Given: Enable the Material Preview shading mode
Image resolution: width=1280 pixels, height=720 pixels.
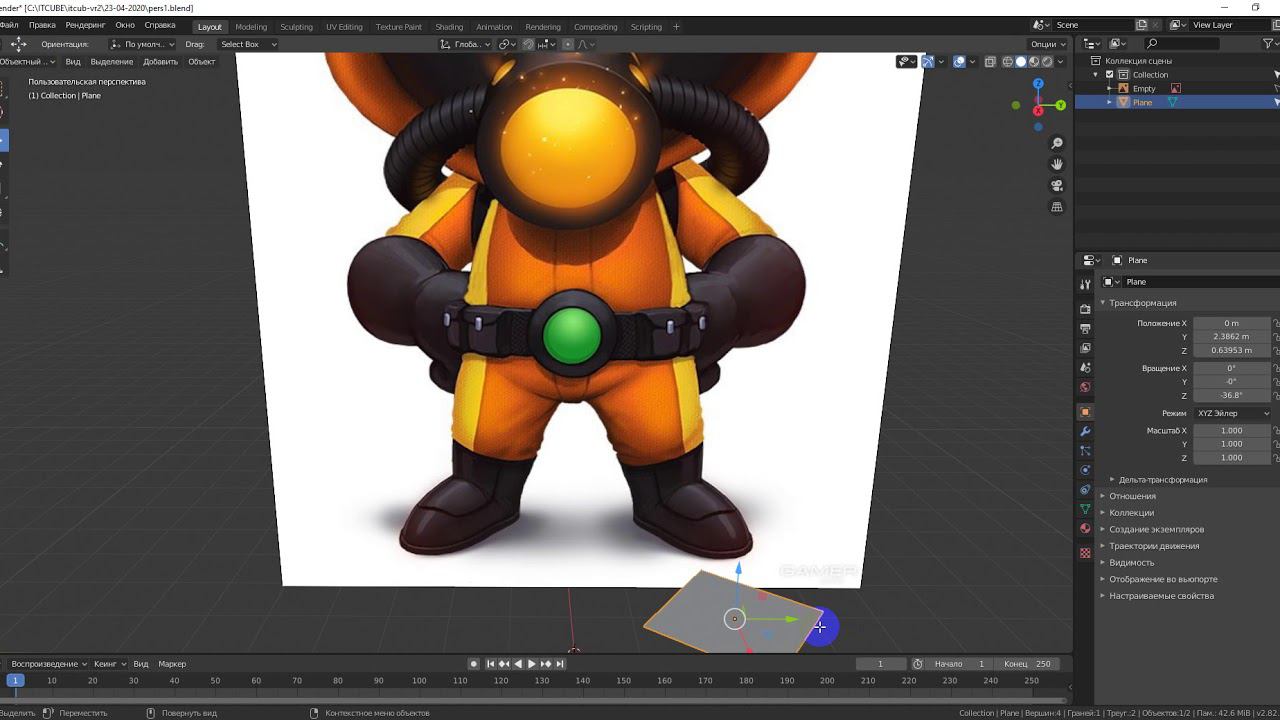Looking at the screenshot, I should [x=1034, y=62].
